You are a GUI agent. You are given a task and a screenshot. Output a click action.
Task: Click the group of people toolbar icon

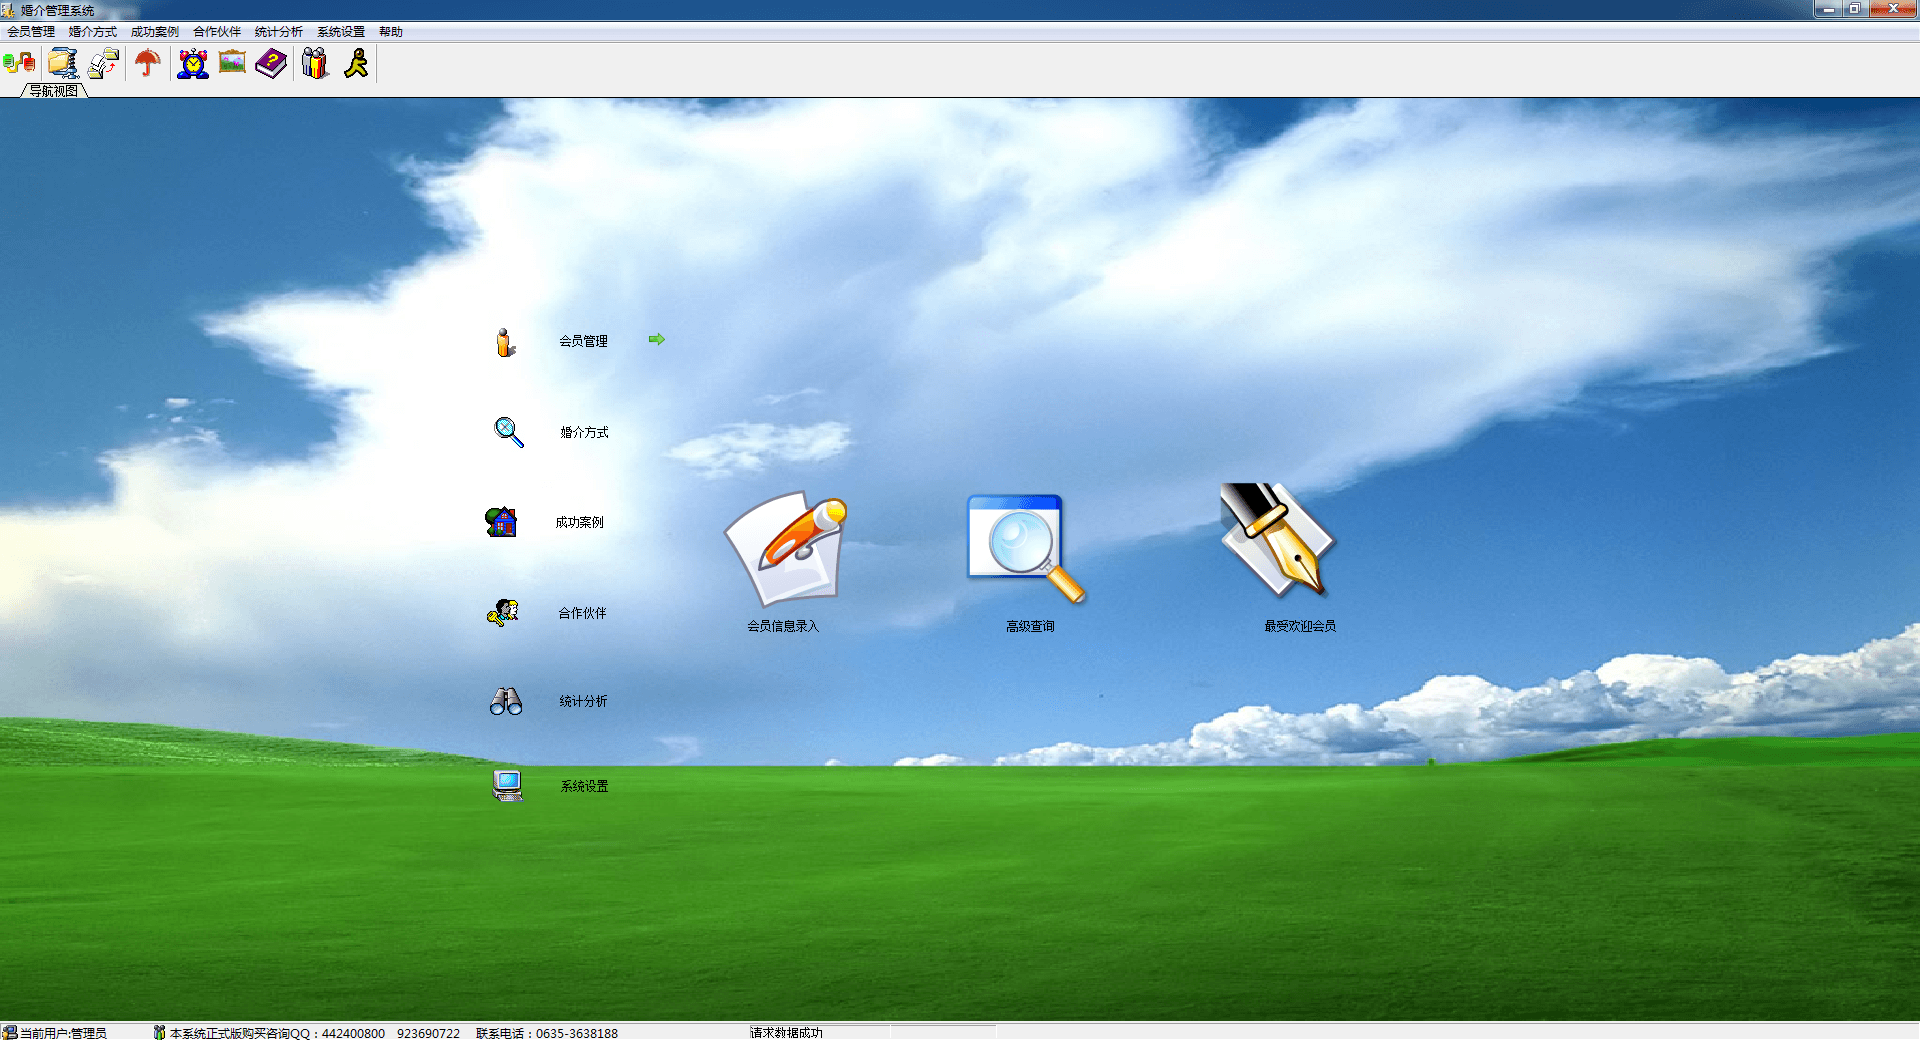[x=315, y=63]
